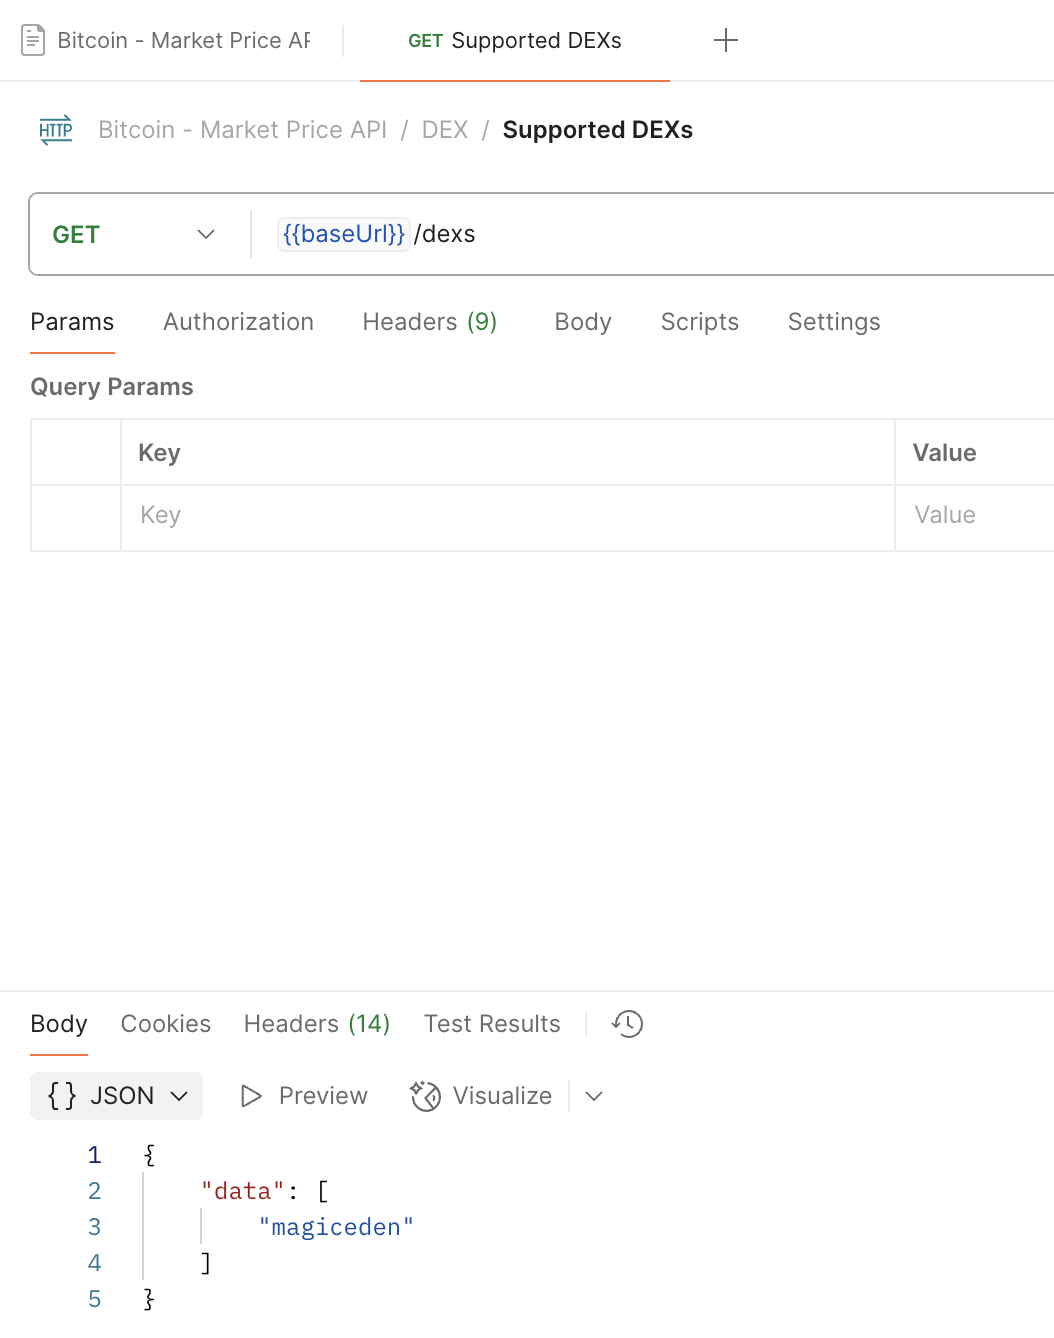
Task: Click the "magiceden" value in the response
Action: pyautogui.click(x=336, y=1227)
